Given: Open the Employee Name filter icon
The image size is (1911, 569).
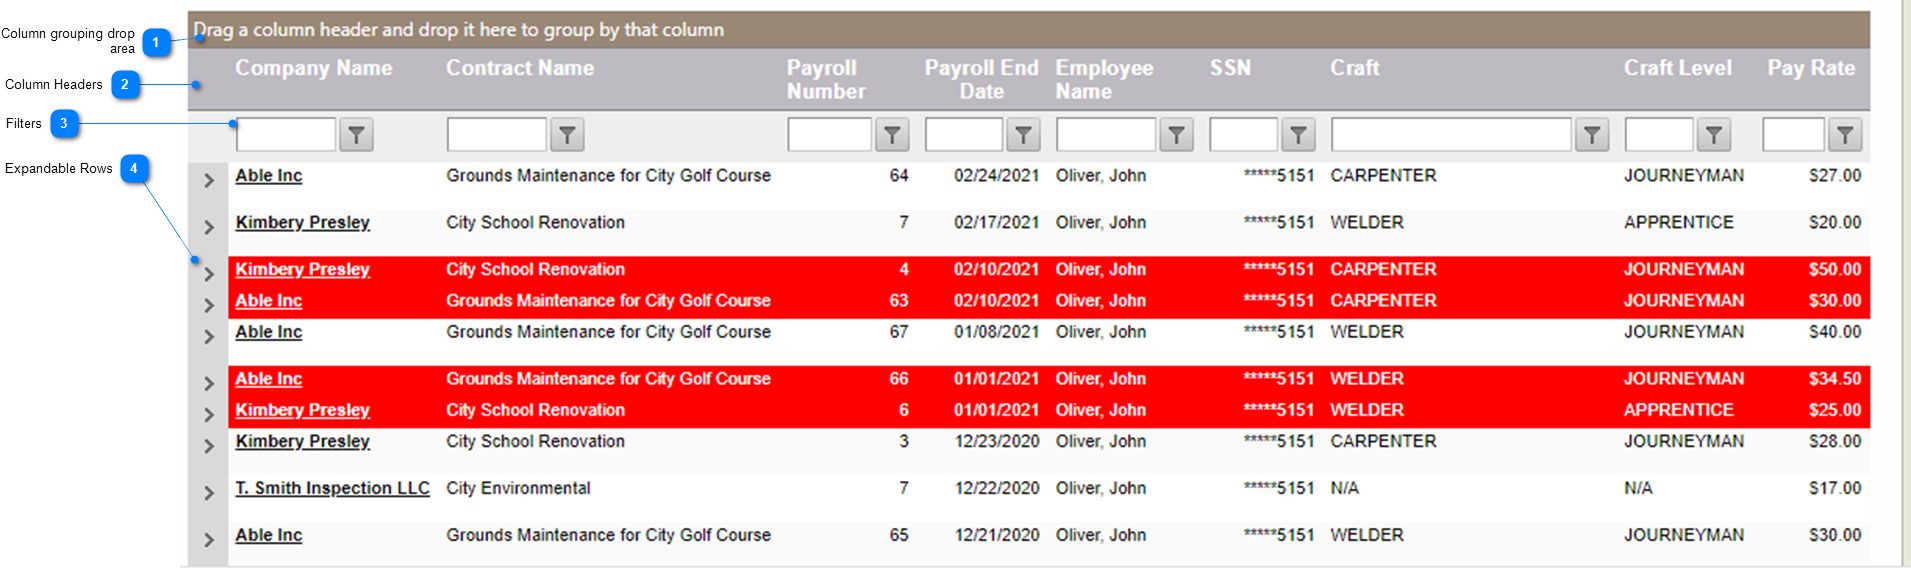Looking at the screenshot, I should click(1177, 135).
